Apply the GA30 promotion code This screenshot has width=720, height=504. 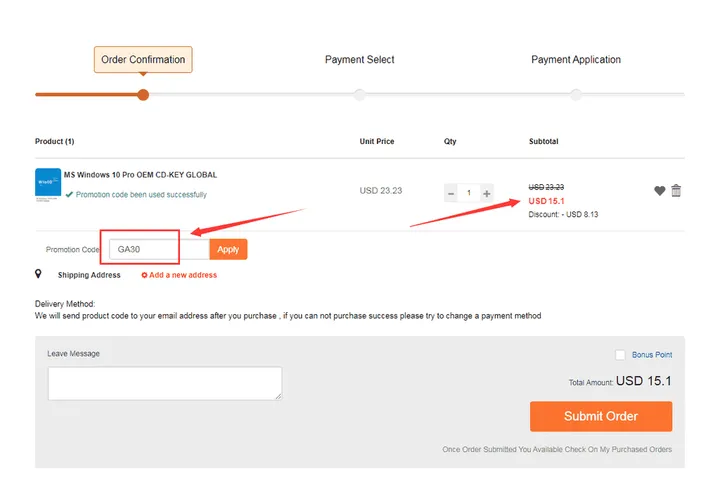[x=228, y=249]
